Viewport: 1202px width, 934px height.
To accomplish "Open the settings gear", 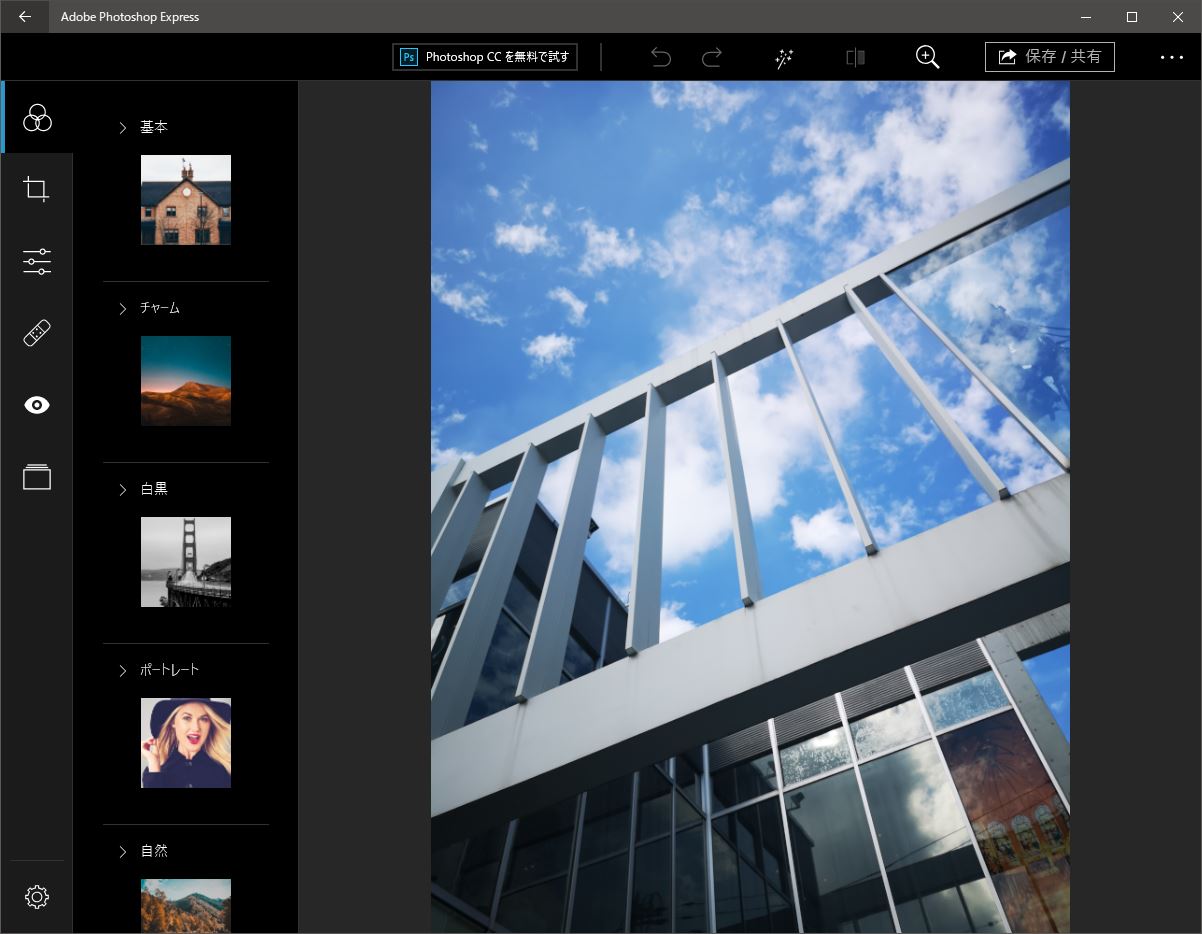I will click(x=37, y=897).
